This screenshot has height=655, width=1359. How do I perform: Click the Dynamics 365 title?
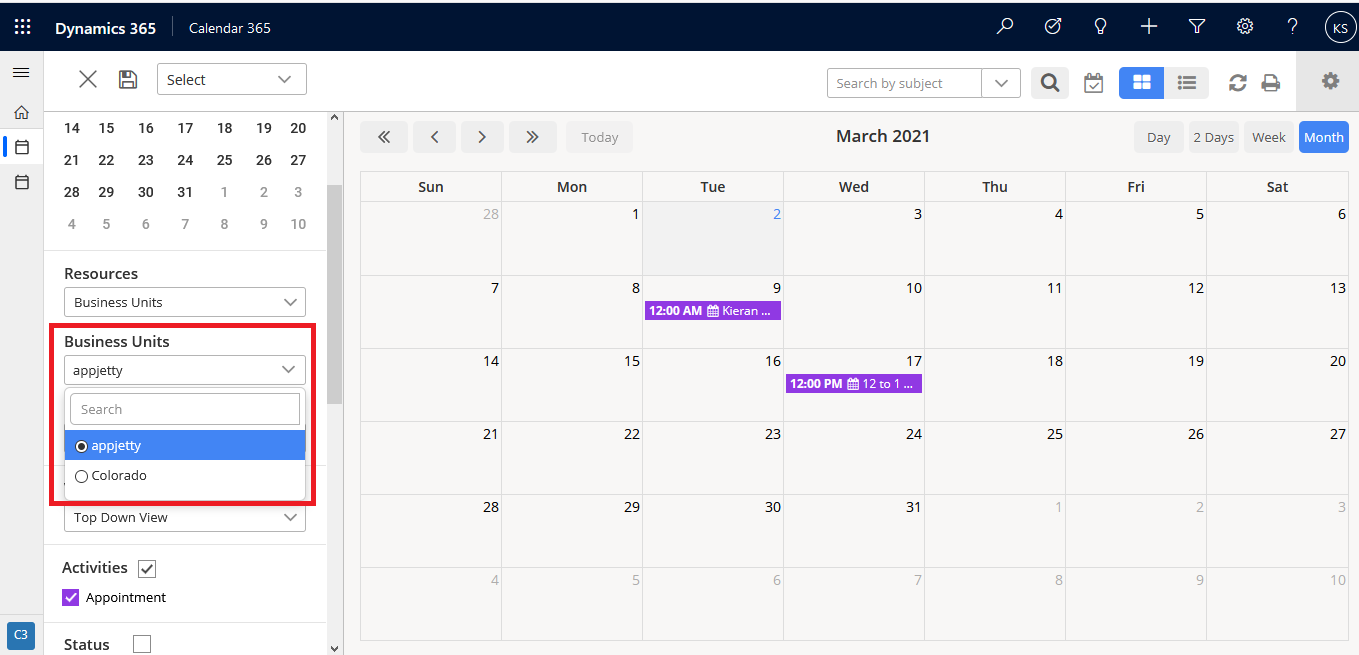[105, 28]
